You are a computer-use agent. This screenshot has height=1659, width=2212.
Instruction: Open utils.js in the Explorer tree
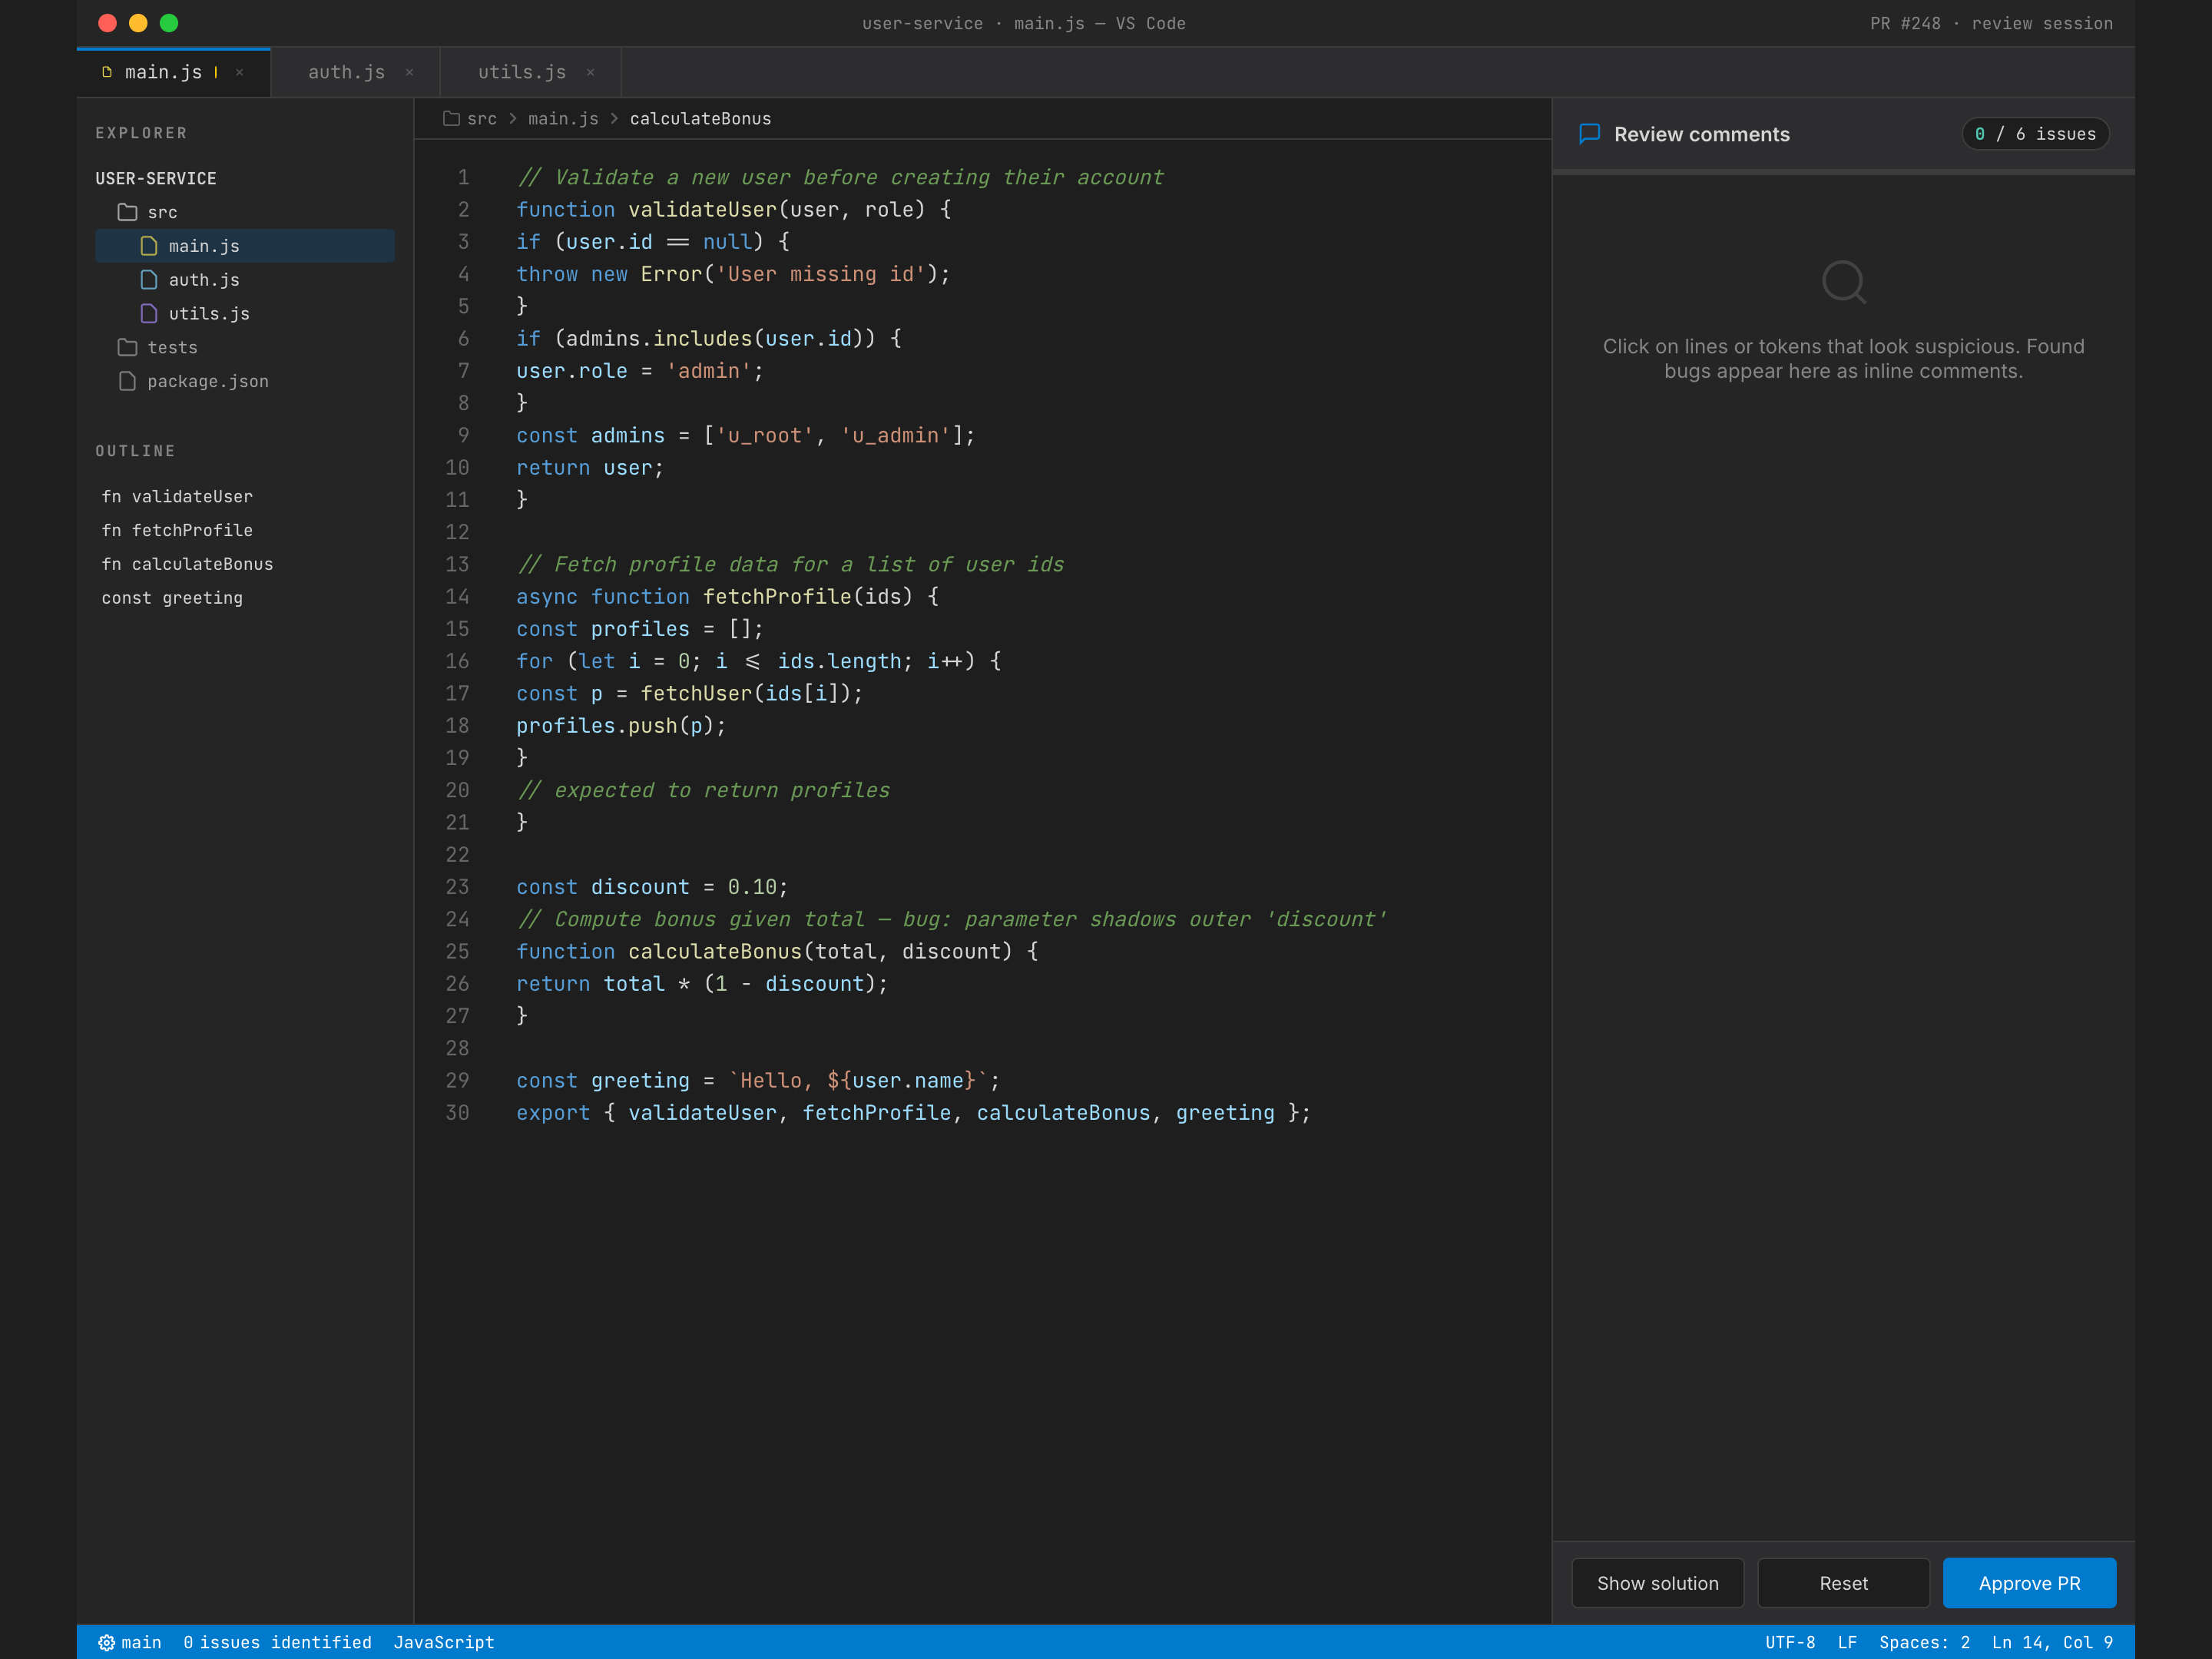[x=245, y=314]
